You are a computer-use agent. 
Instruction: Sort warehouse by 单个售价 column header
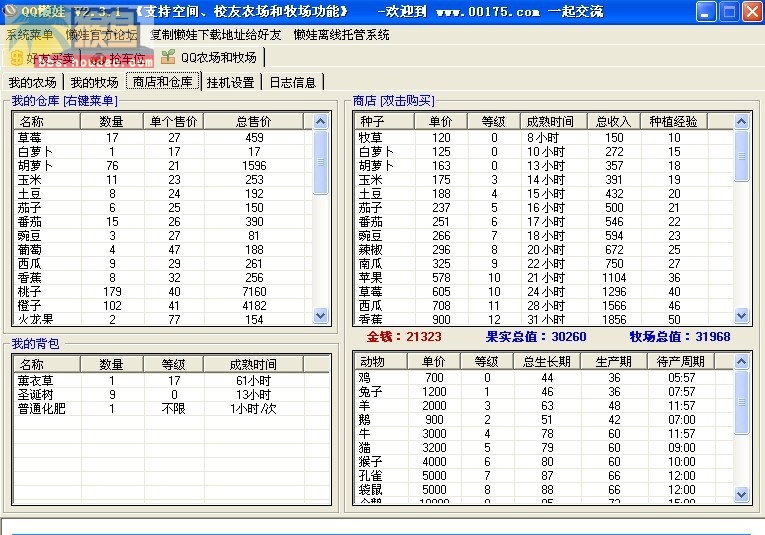point(173,121)
